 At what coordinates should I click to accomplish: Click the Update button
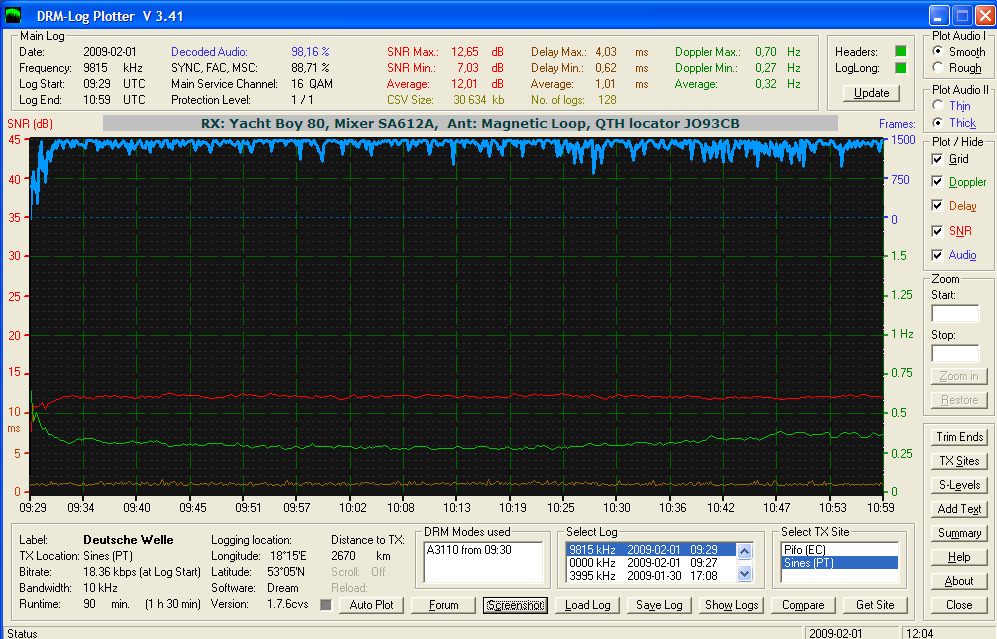[871, 93]
